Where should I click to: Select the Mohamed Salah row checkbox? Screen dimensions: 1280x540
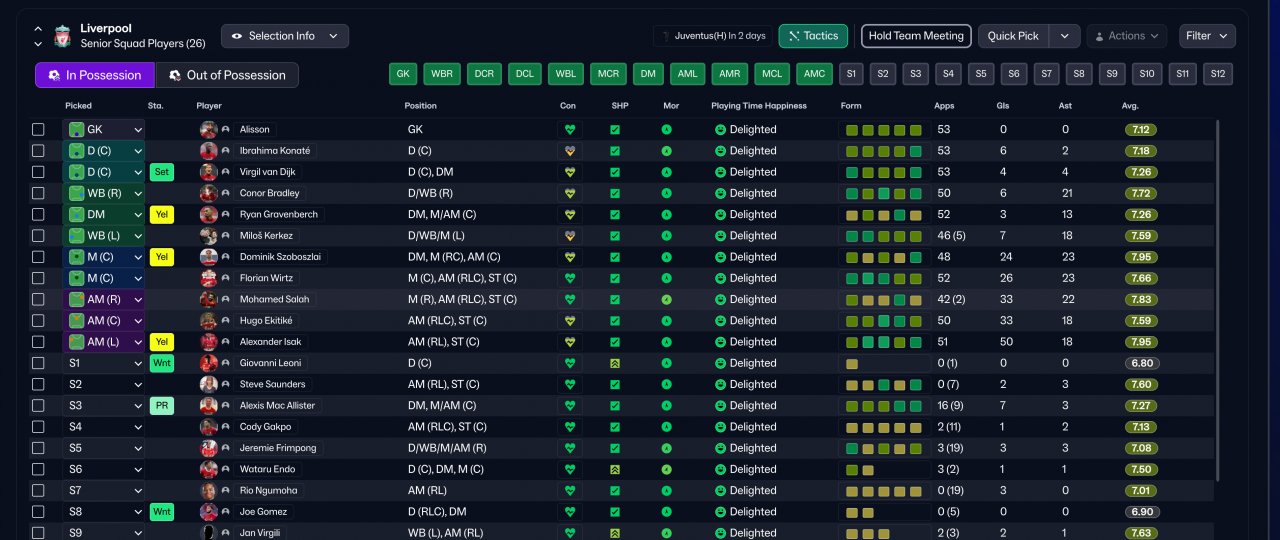(38, 299)
